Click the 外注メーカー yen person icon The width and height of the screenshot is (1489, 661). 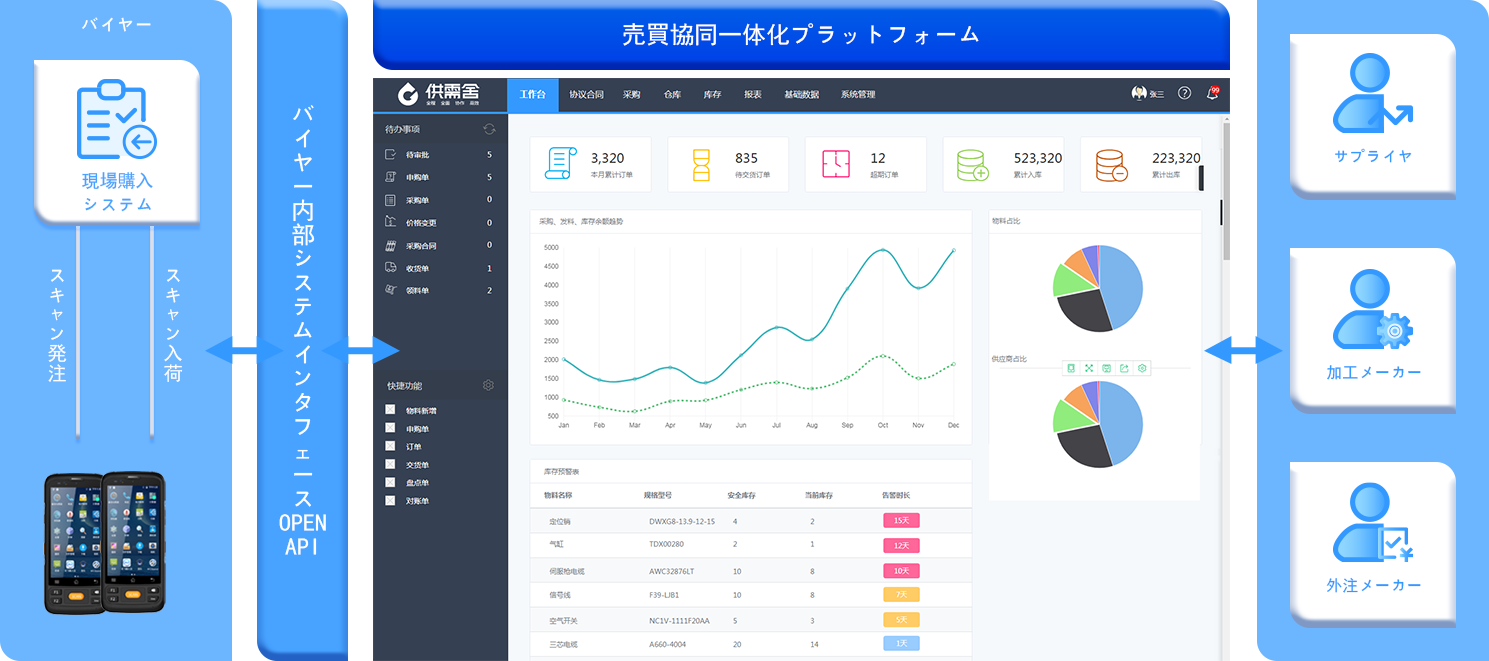[x=1372, y=523]
